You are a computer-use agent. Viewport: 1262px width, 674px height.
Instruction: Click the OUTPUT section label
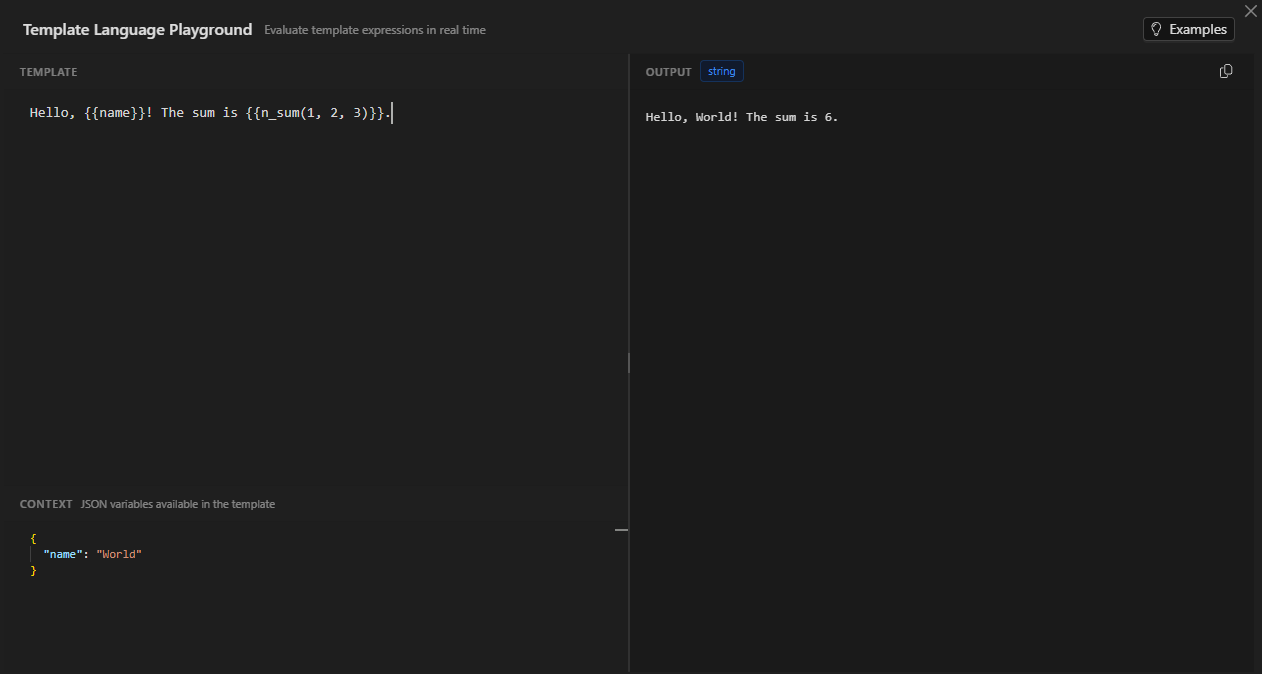(668, 72)
